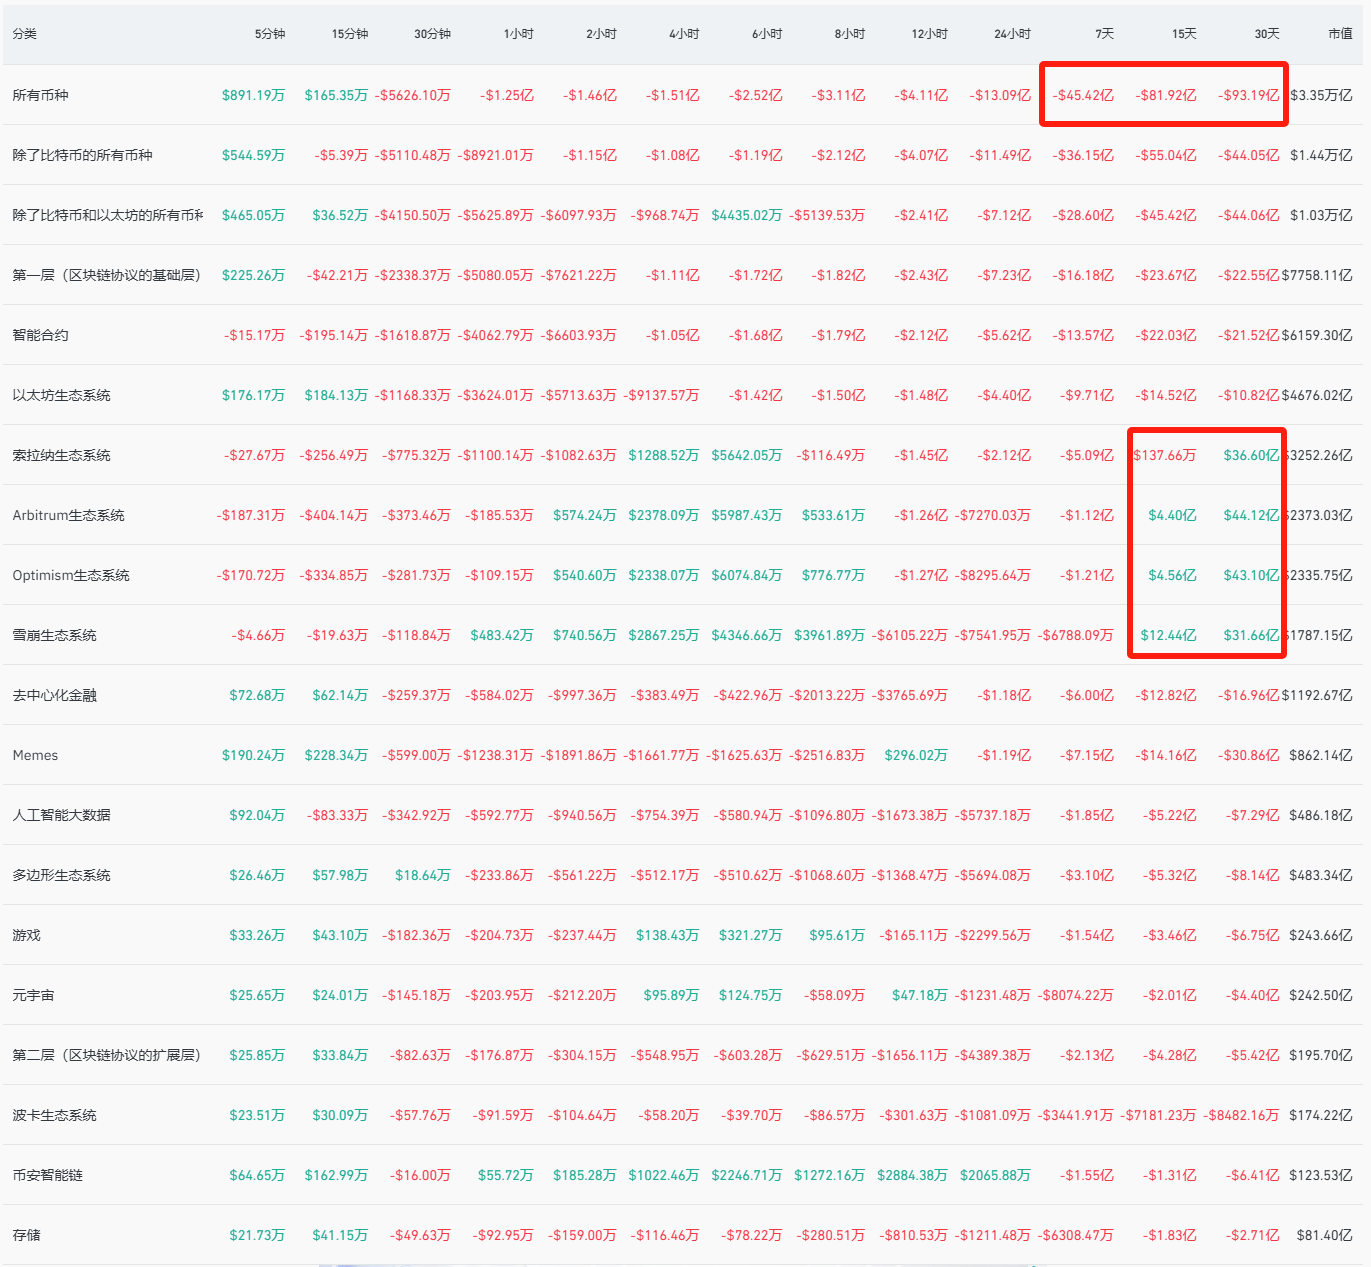Open 第一层（区块链协议的基础层） category
This screenshot has width=1371, height=1267.
(x=106, y=275)
